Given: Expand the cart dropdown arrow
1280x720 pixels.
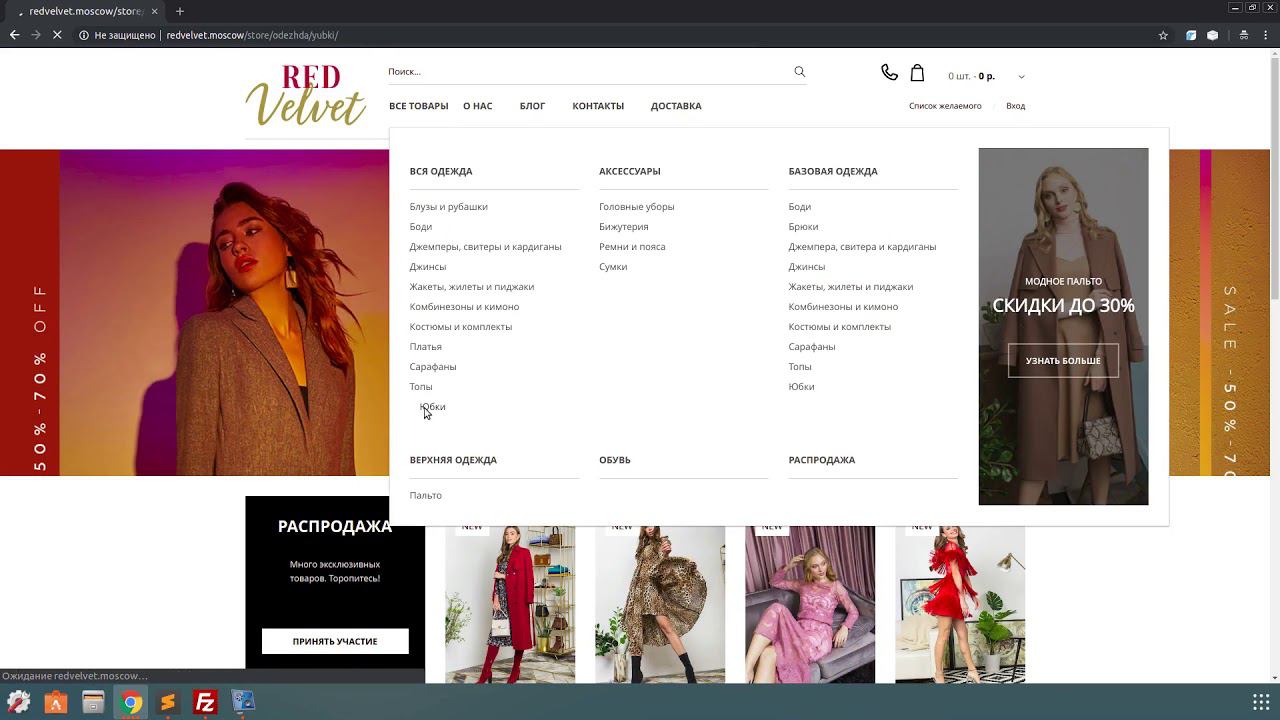Looking at the screenshot, I should click(x=1021, y=76).
